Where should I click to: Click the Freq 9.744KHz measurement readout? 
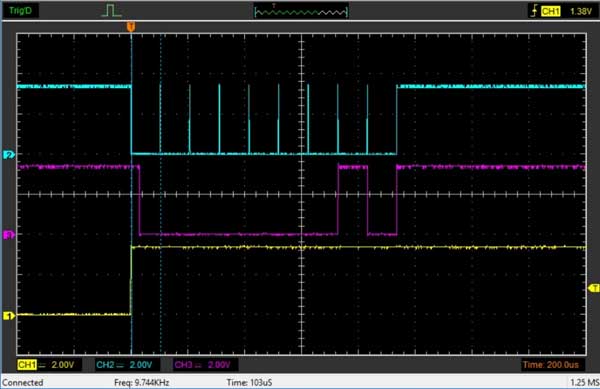[142, 382]
